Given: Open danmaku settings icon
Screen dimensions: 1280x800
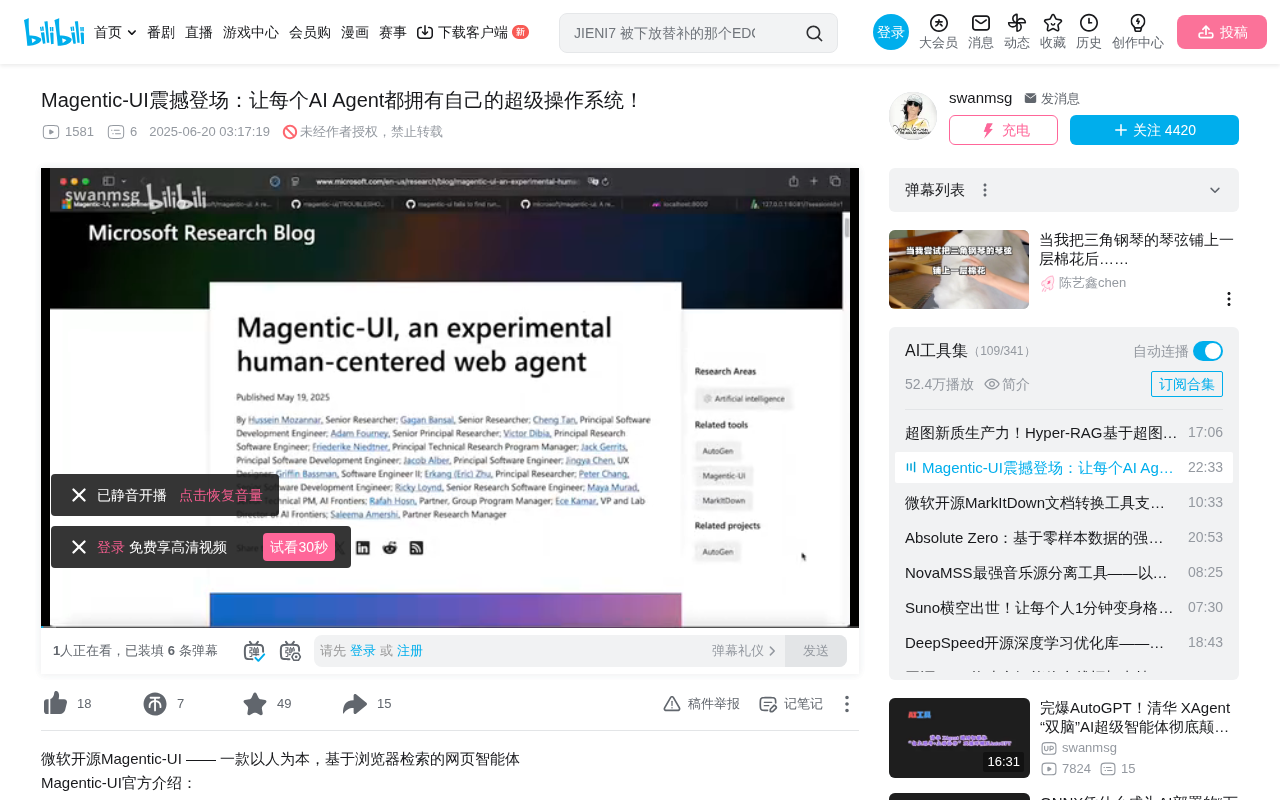Looking at the screenshot, I should coord(290,651).
